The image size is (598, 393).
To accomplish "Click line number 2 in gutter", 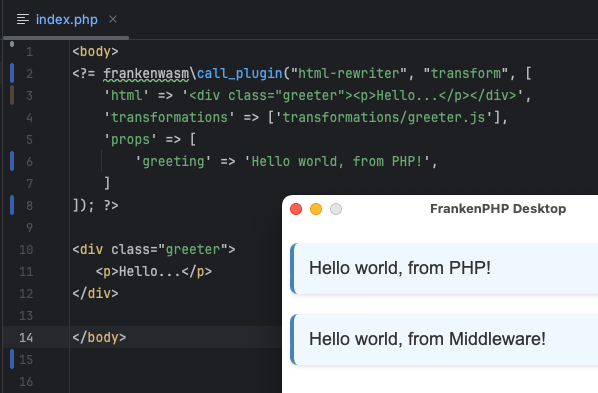I will coord(29,73).
